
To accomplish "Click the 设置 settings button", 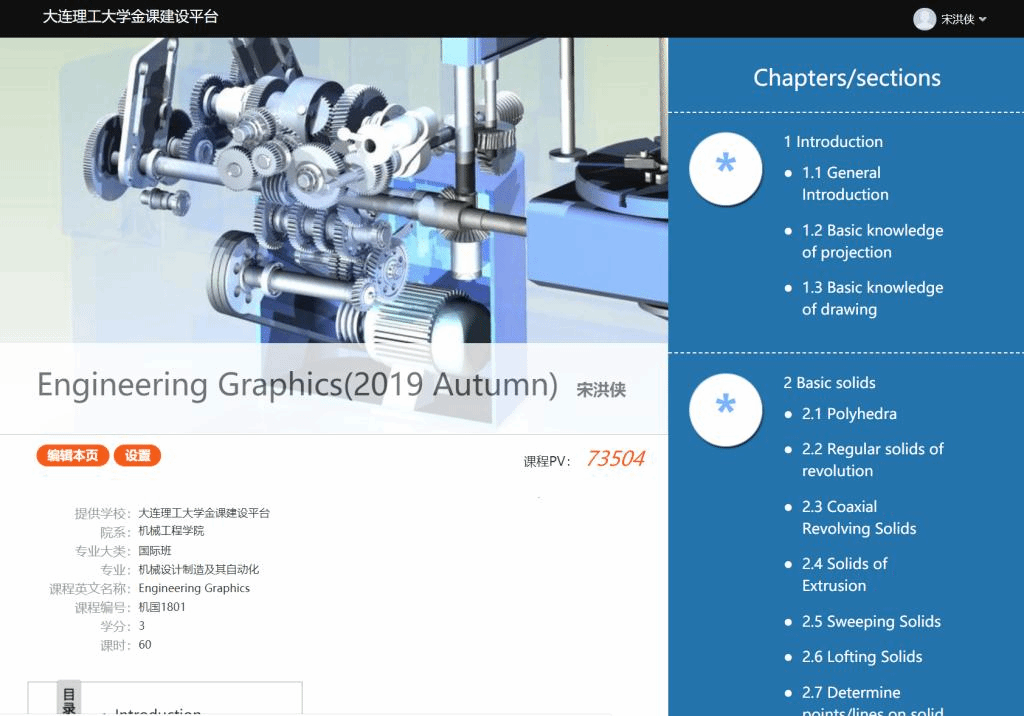I will [138, 456].
